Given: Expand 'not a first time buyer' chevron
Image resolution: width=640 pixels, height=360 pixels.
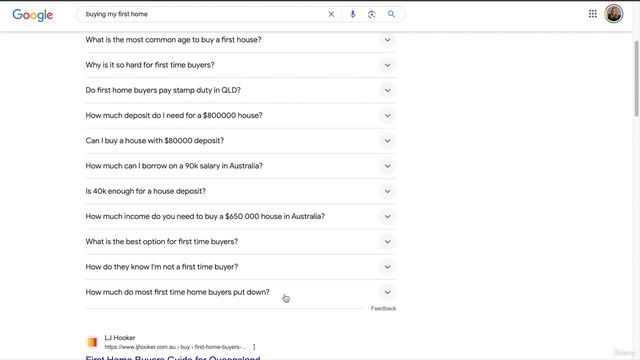Looking at the screenshot, I should 387,267.
